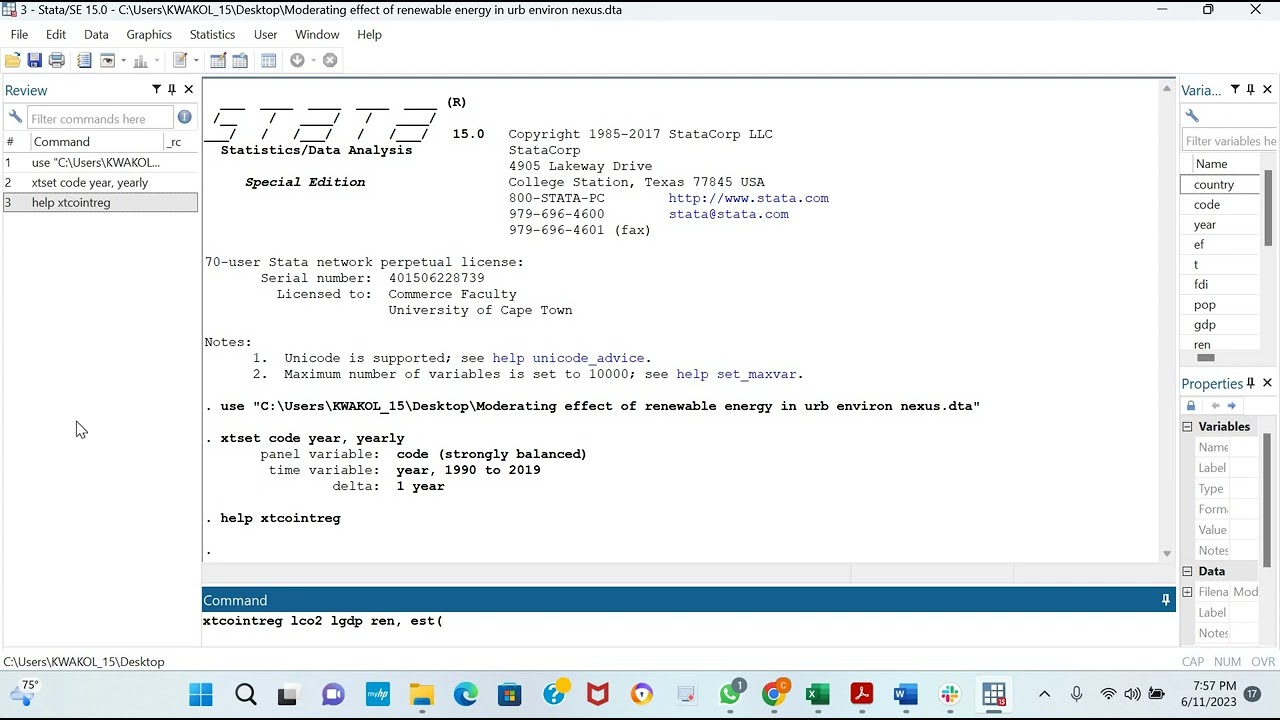Screen dimensions: 1280x720
Task: Open the Viewer eye toolbar icon
Action: (x=108, y=61)
